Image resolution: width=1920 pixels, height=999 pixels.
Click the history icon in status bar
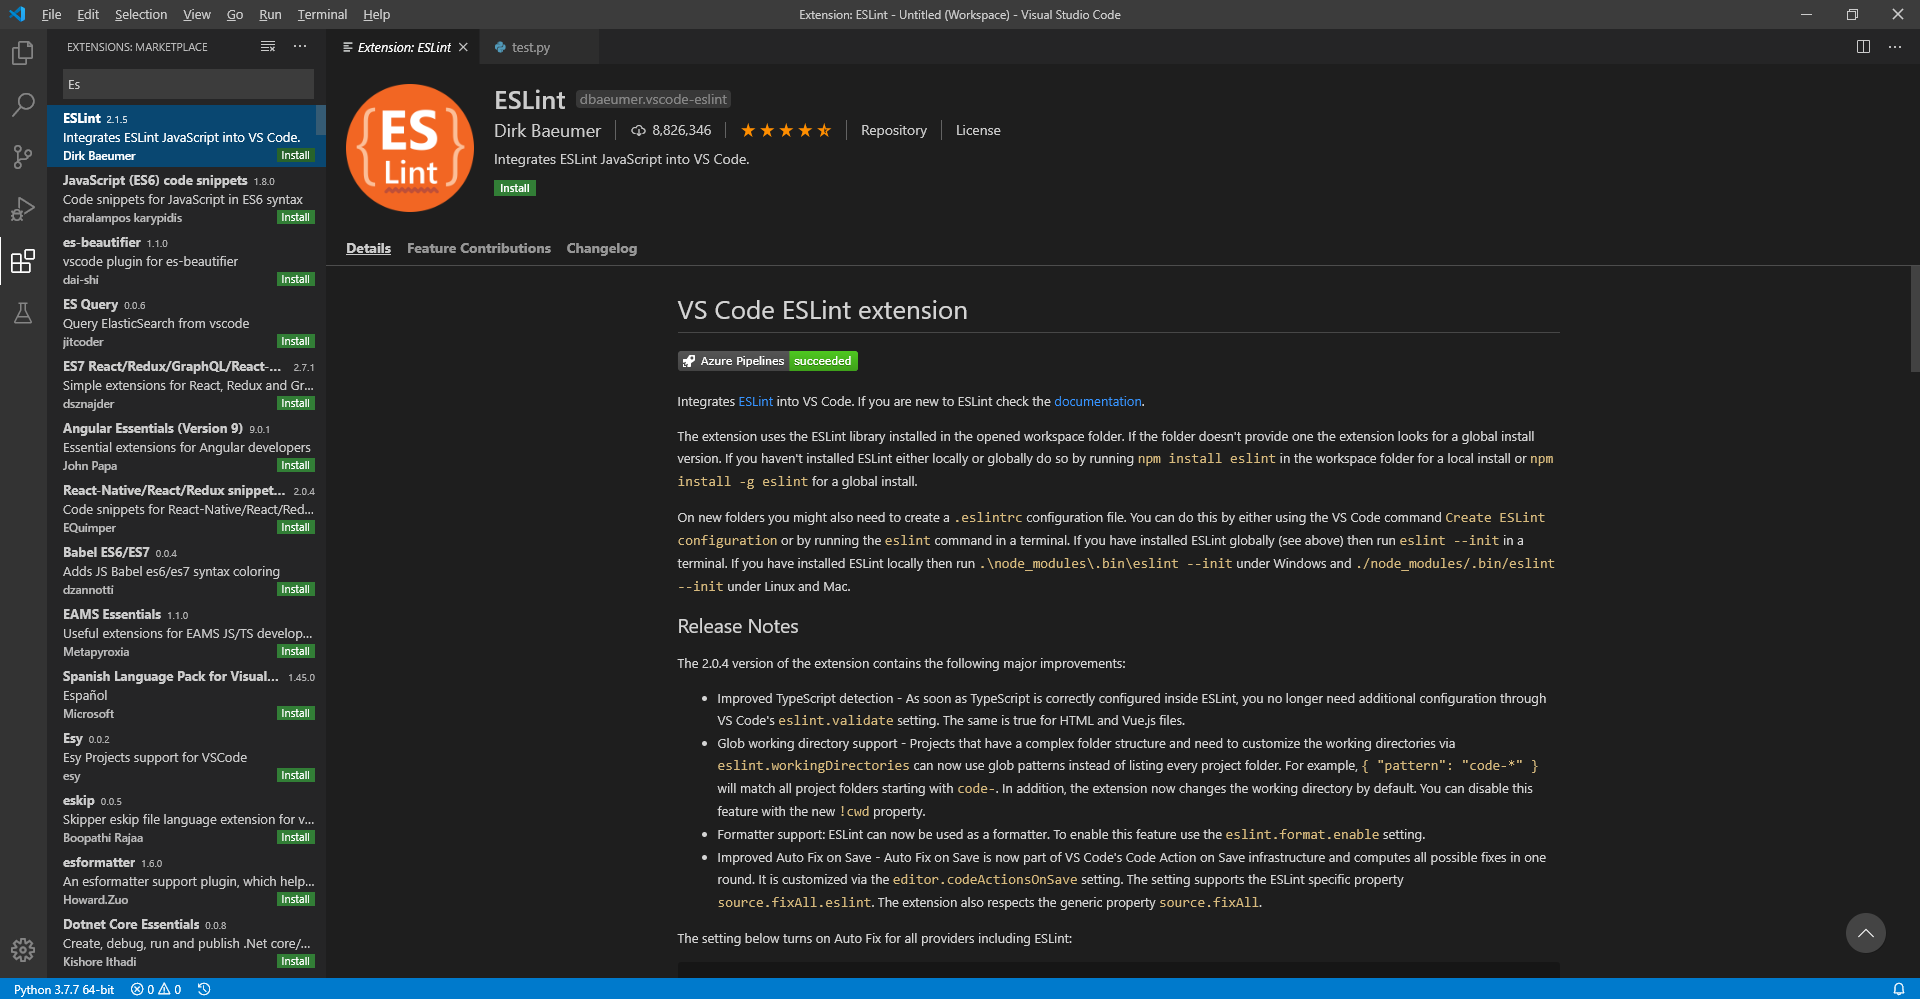click(x=204, y=989)
